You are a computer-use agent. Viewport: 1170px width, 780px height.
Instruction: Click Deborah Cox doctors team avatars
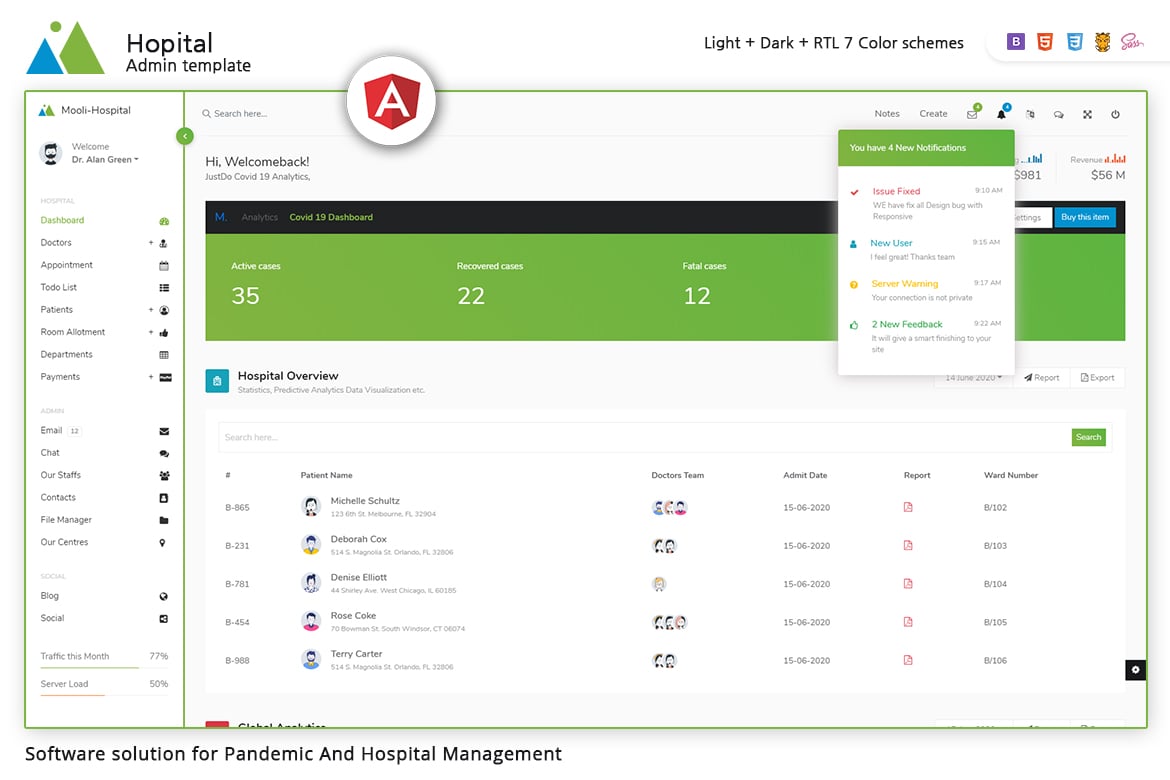pyautogui.click(x=665, y=546)
